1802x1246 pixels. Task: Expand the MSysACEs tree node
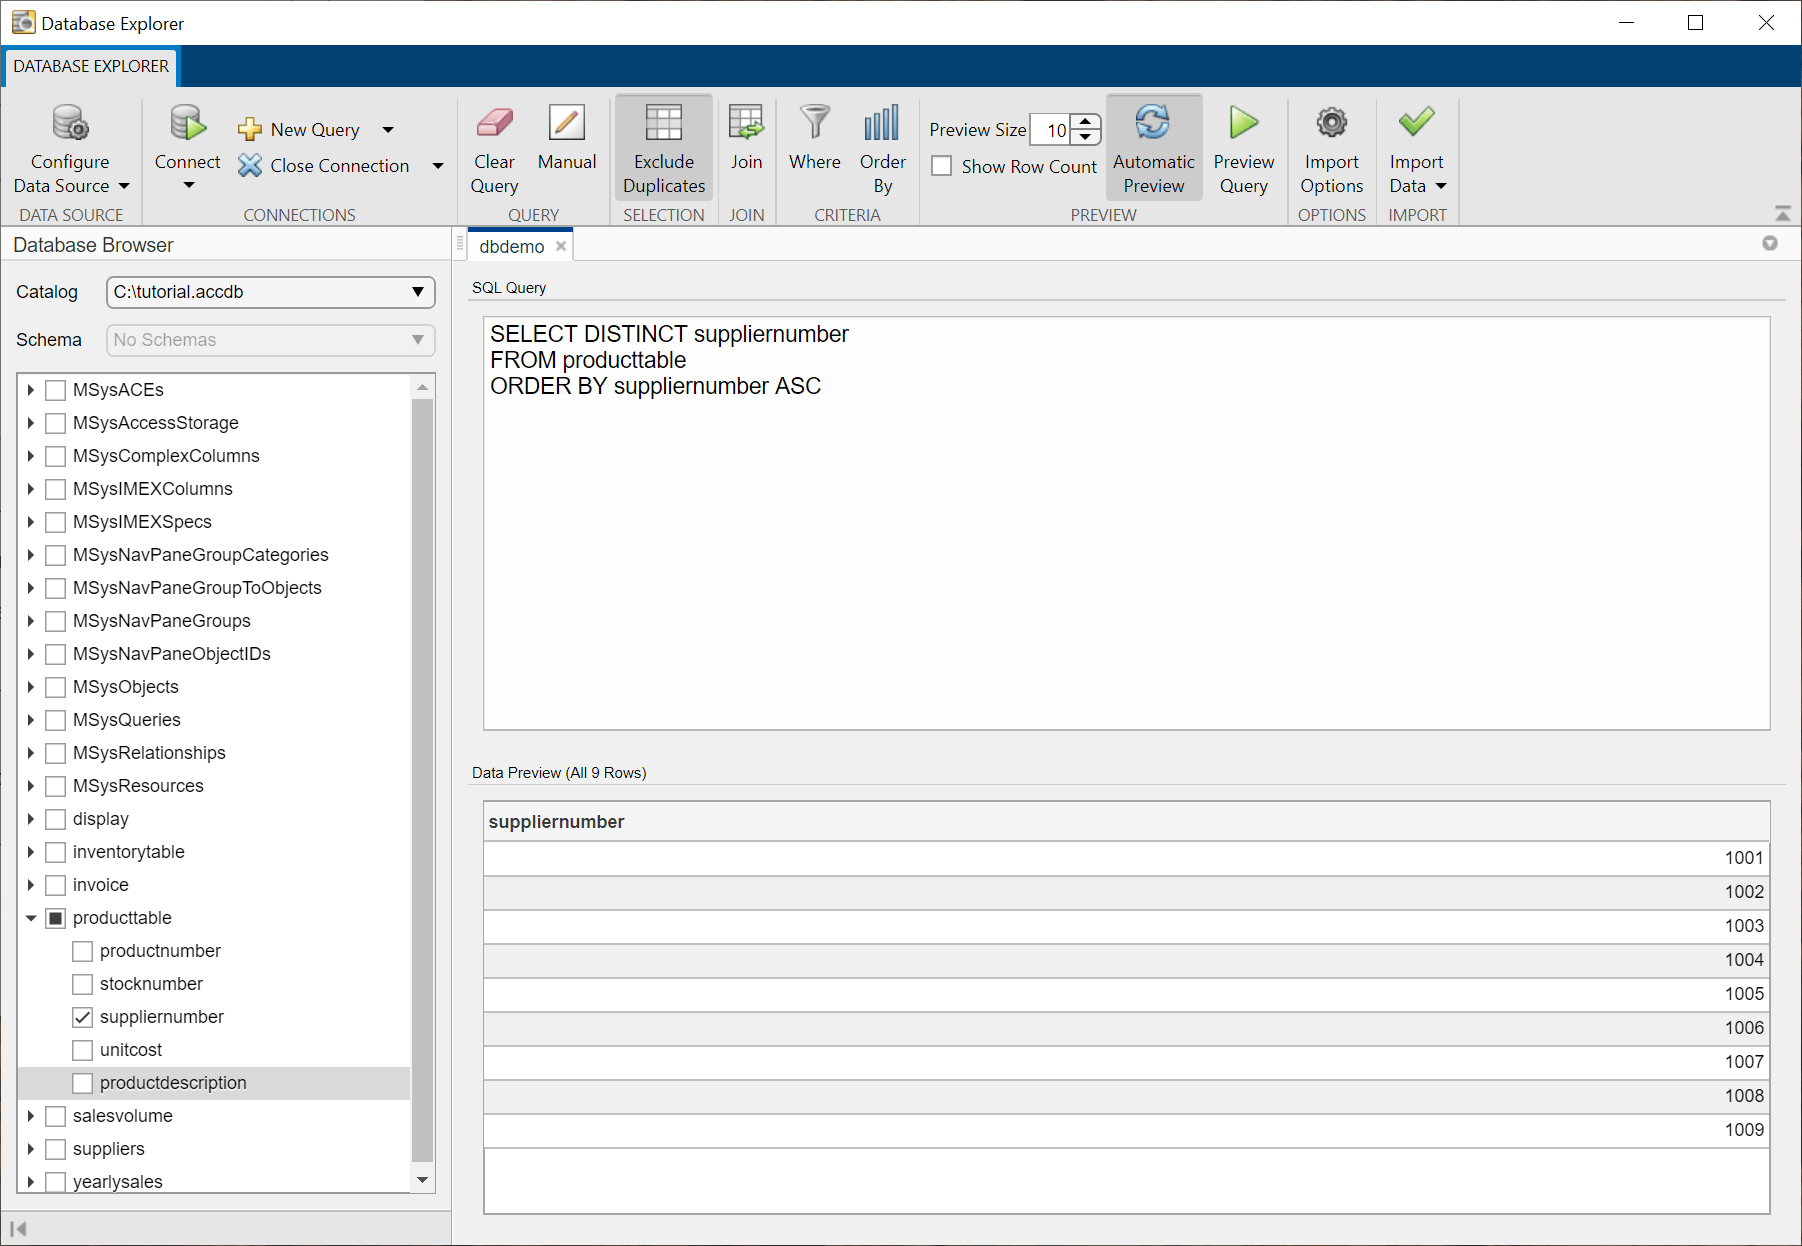point(31,390)
